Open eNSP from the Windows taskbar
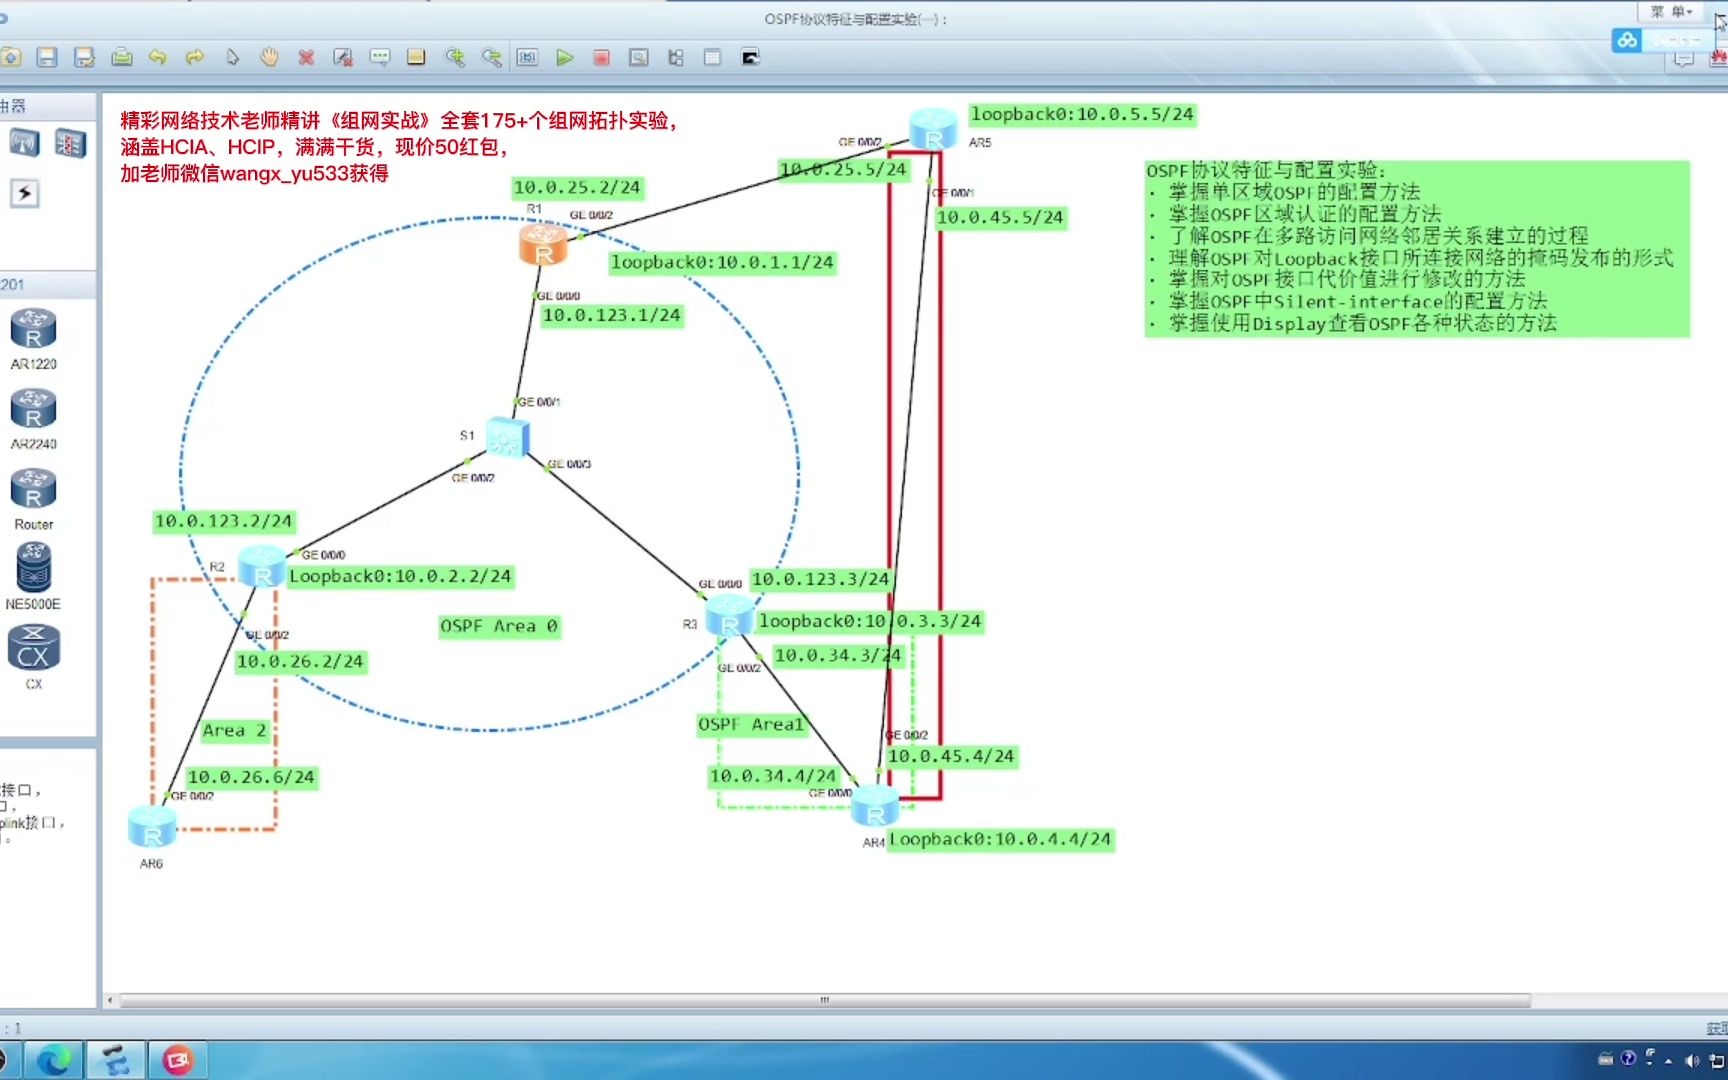Screen dimensions: 1728x1080 coord(115,1059)
